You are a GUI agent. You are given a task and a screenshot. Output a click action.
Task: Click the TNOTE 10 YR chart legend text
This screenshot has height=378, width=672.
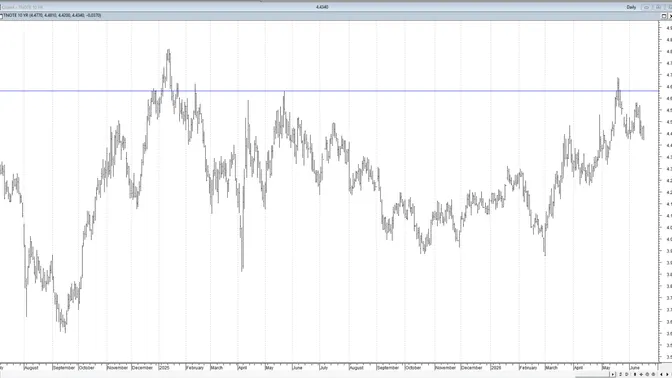point(52,15)
